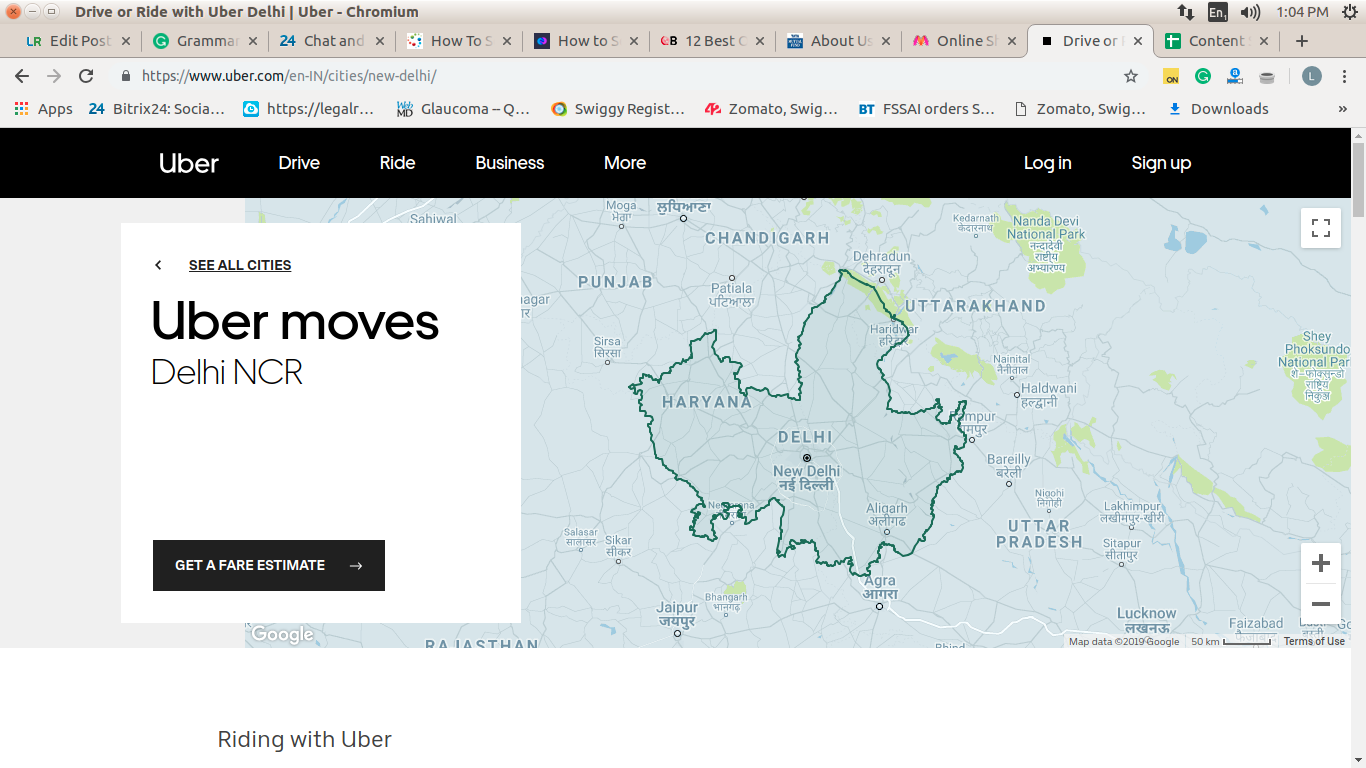Zoom out on the map
The height and width of the screenshot is (768, 1366).
(1320, 604)
